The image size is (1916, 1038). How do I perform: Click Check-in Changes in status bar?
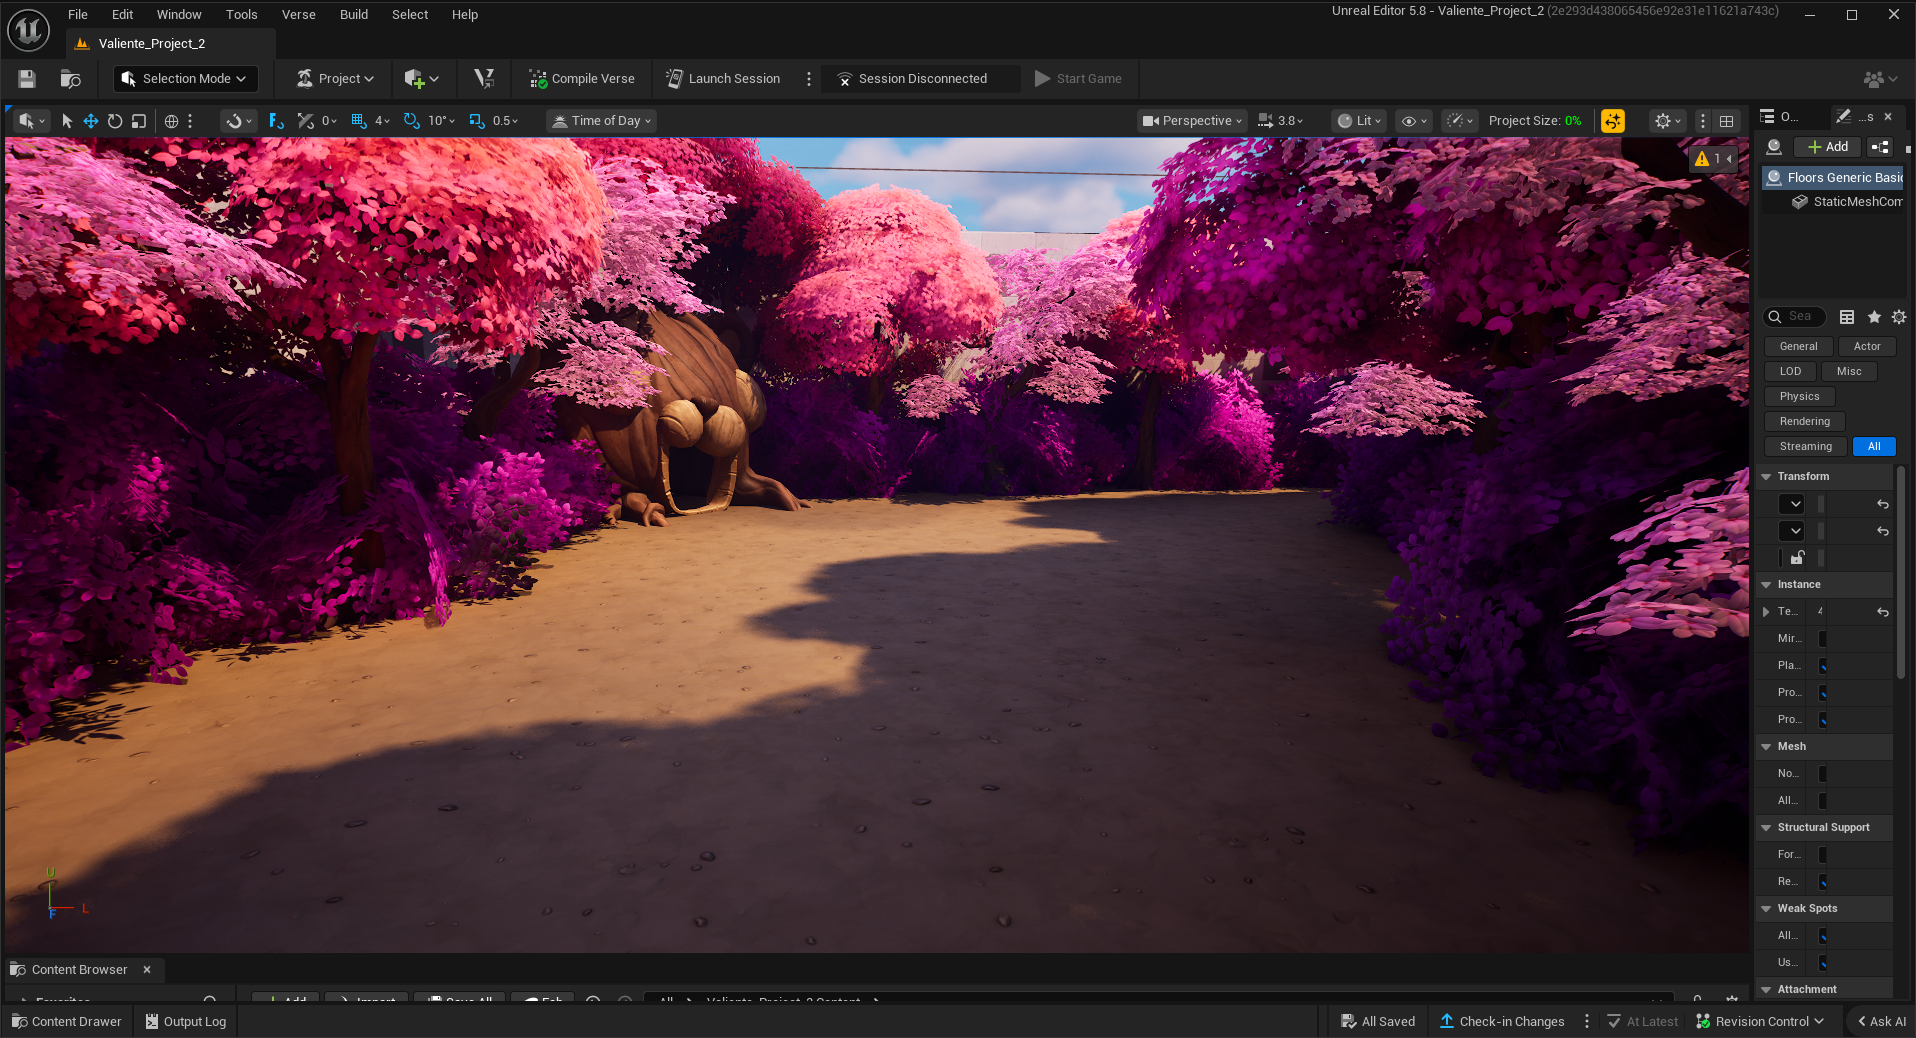[x=1502, y=1022]
